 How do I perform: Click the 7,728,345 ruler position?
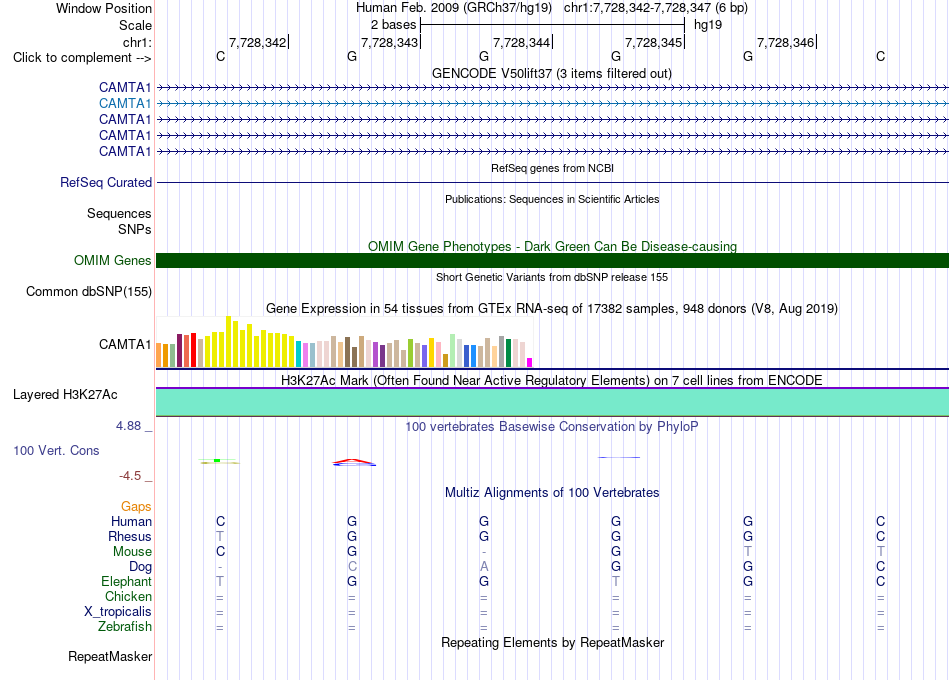click(654, 42)
